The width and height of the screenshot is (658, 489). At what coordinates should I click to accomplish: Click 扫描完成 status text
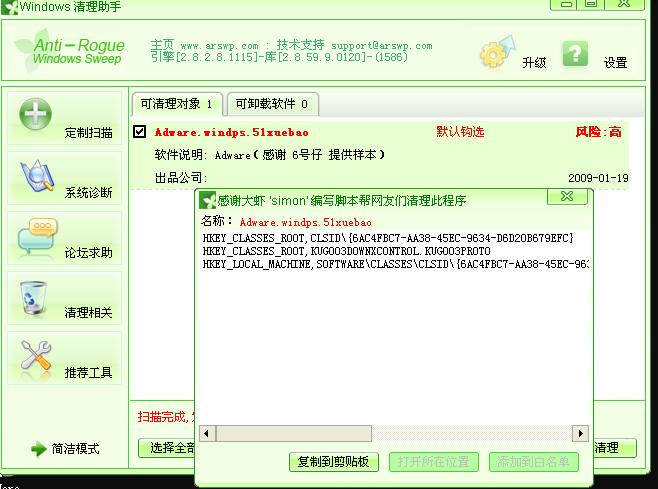[164, 417]
